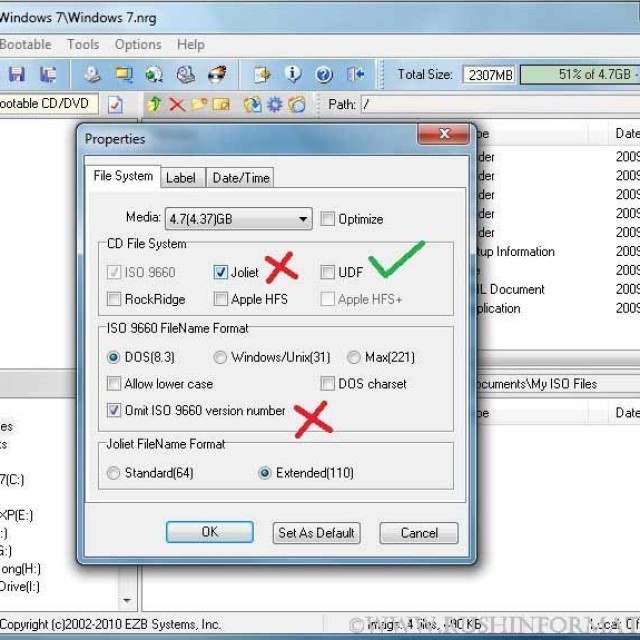The image size is (640, 640).
Task: Select the XP(E:) drive in tree
Action: click(x=16, y=515)
